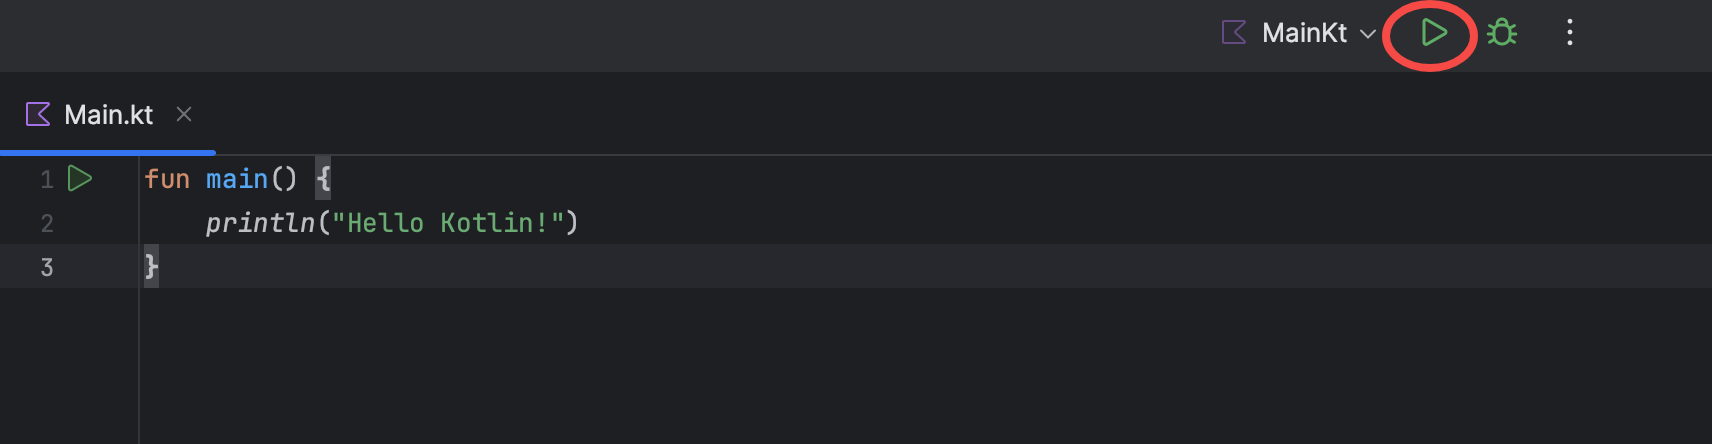Image resolution: width=1712 pixels, height=444 pixels.
Task: Open the MainKt configuration selector label
Action: [x=1304, y=33]
